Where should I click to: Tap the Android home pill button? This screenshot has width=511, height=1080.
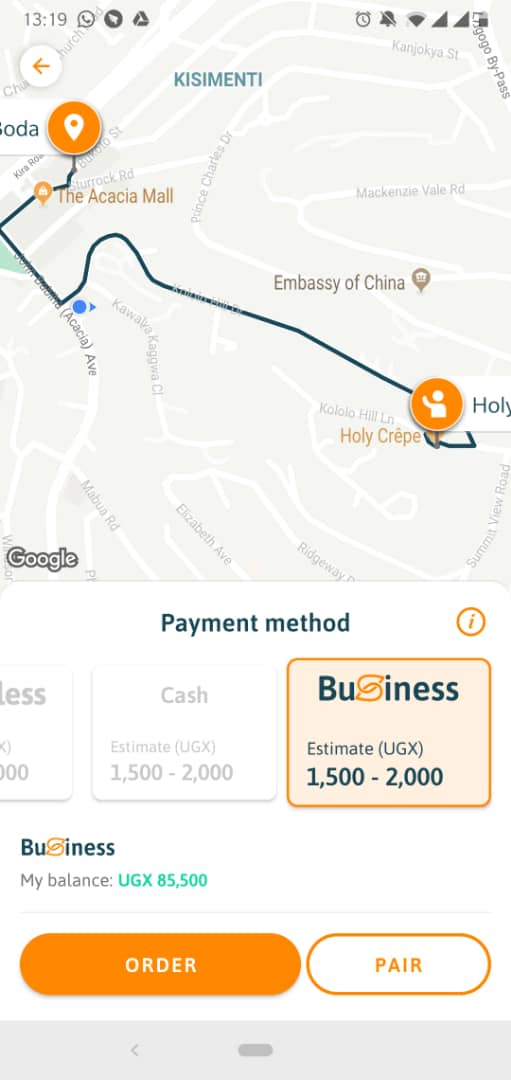[256, 1050]
